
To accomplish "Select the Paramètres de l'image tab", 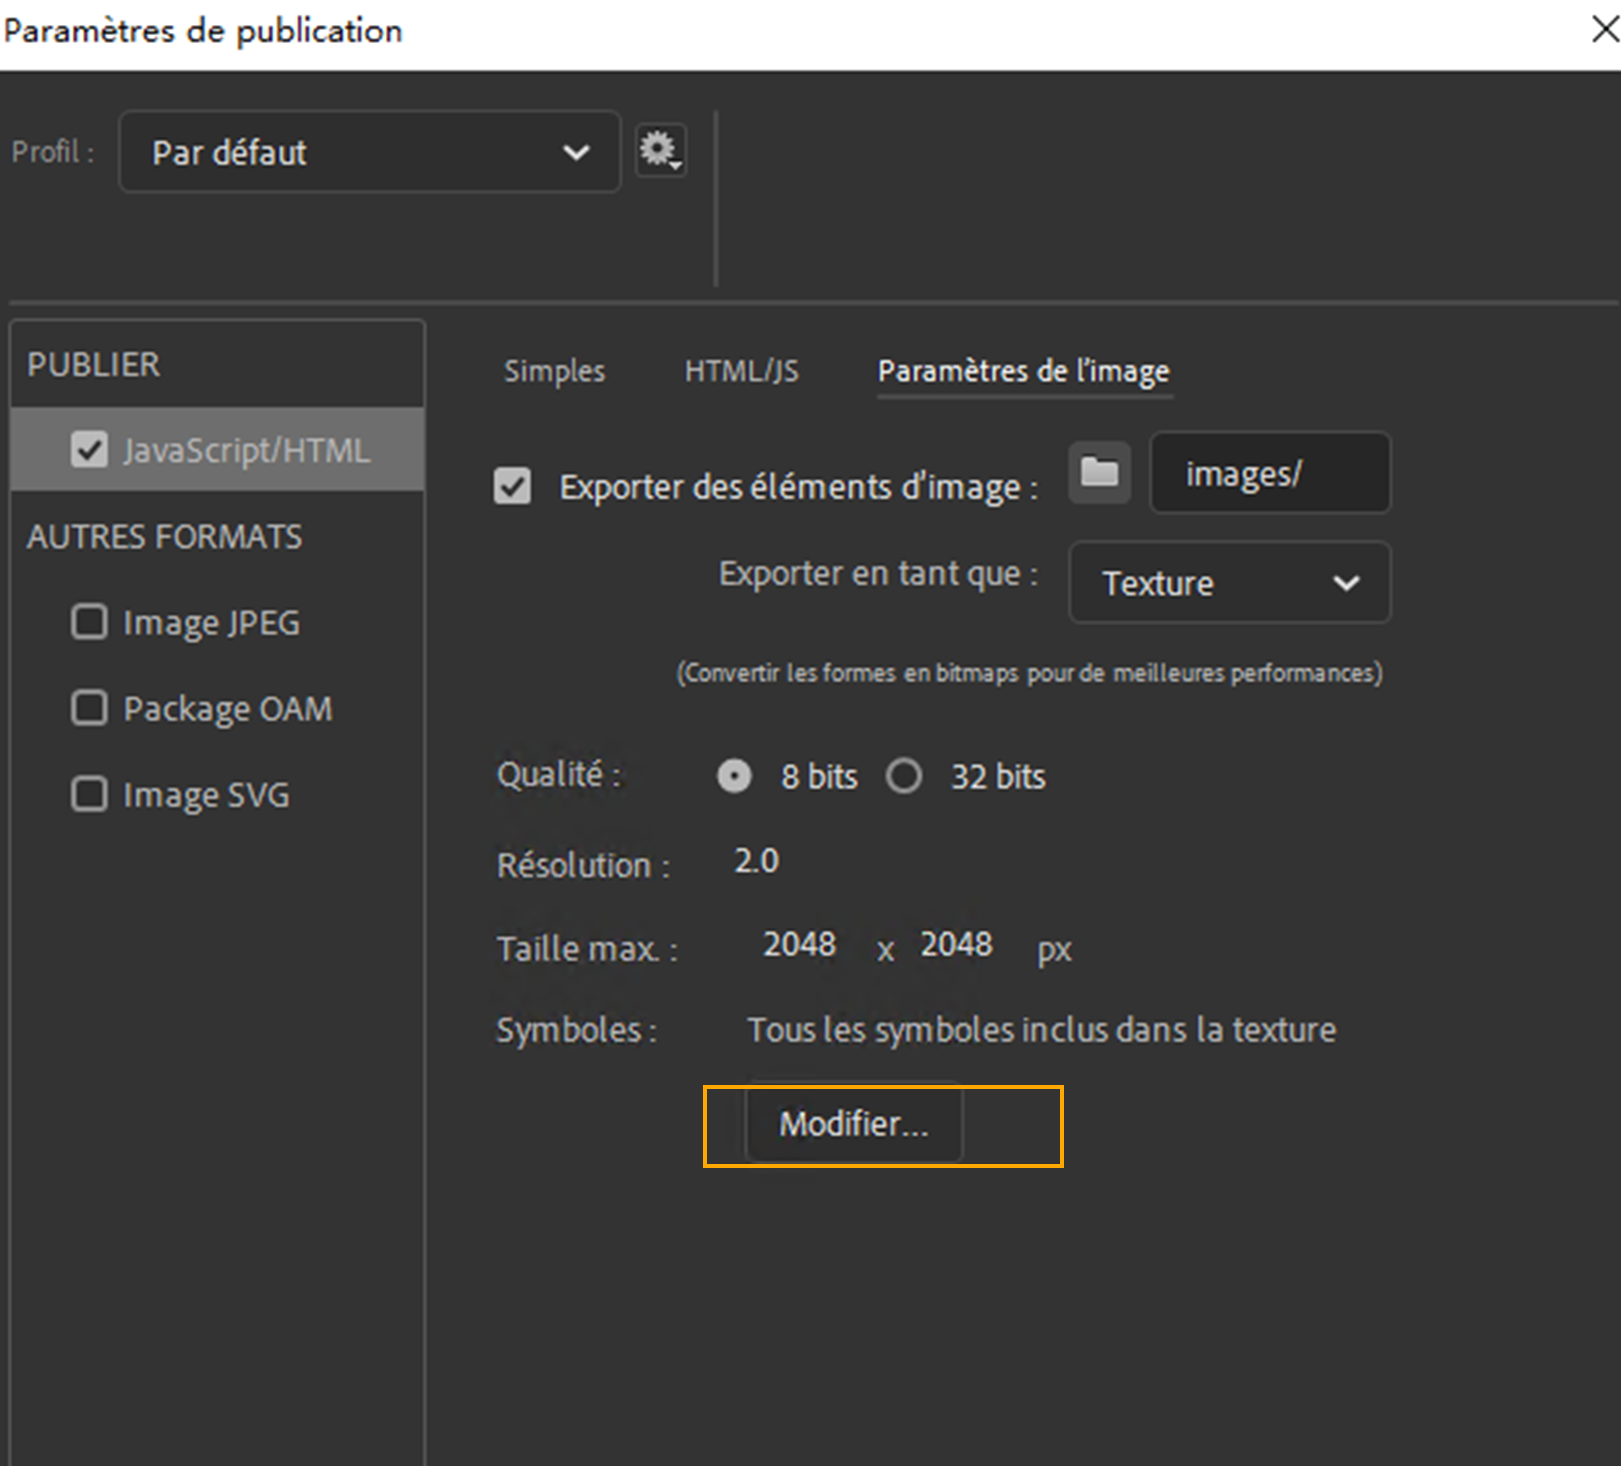I will (x=1023, y=371).
